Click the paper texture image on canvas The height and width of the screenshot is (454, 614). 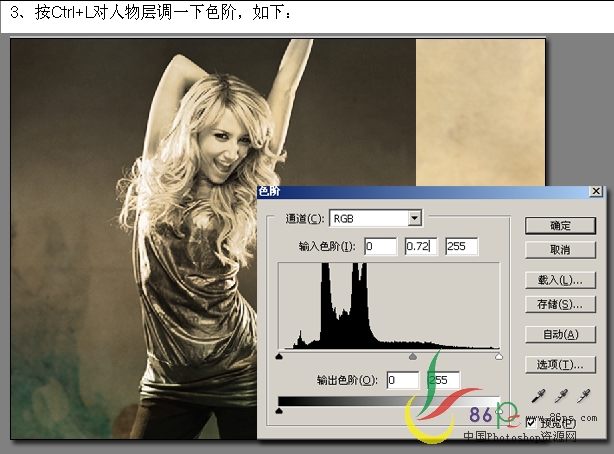480,112
